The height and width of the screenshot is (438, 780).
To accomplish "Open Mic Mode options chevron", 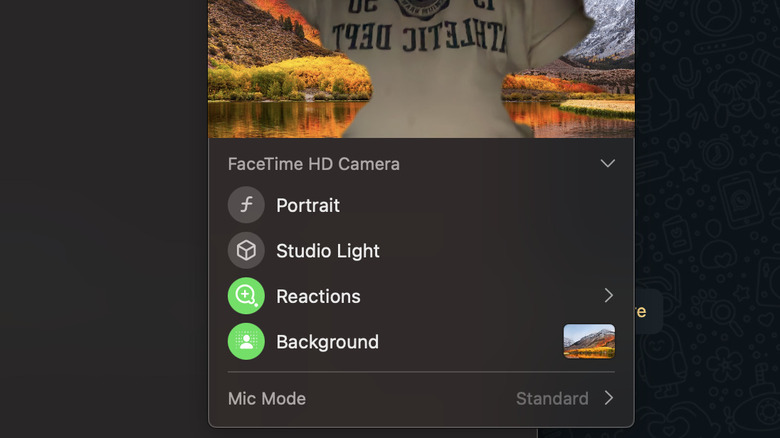I will click(608, 398).
